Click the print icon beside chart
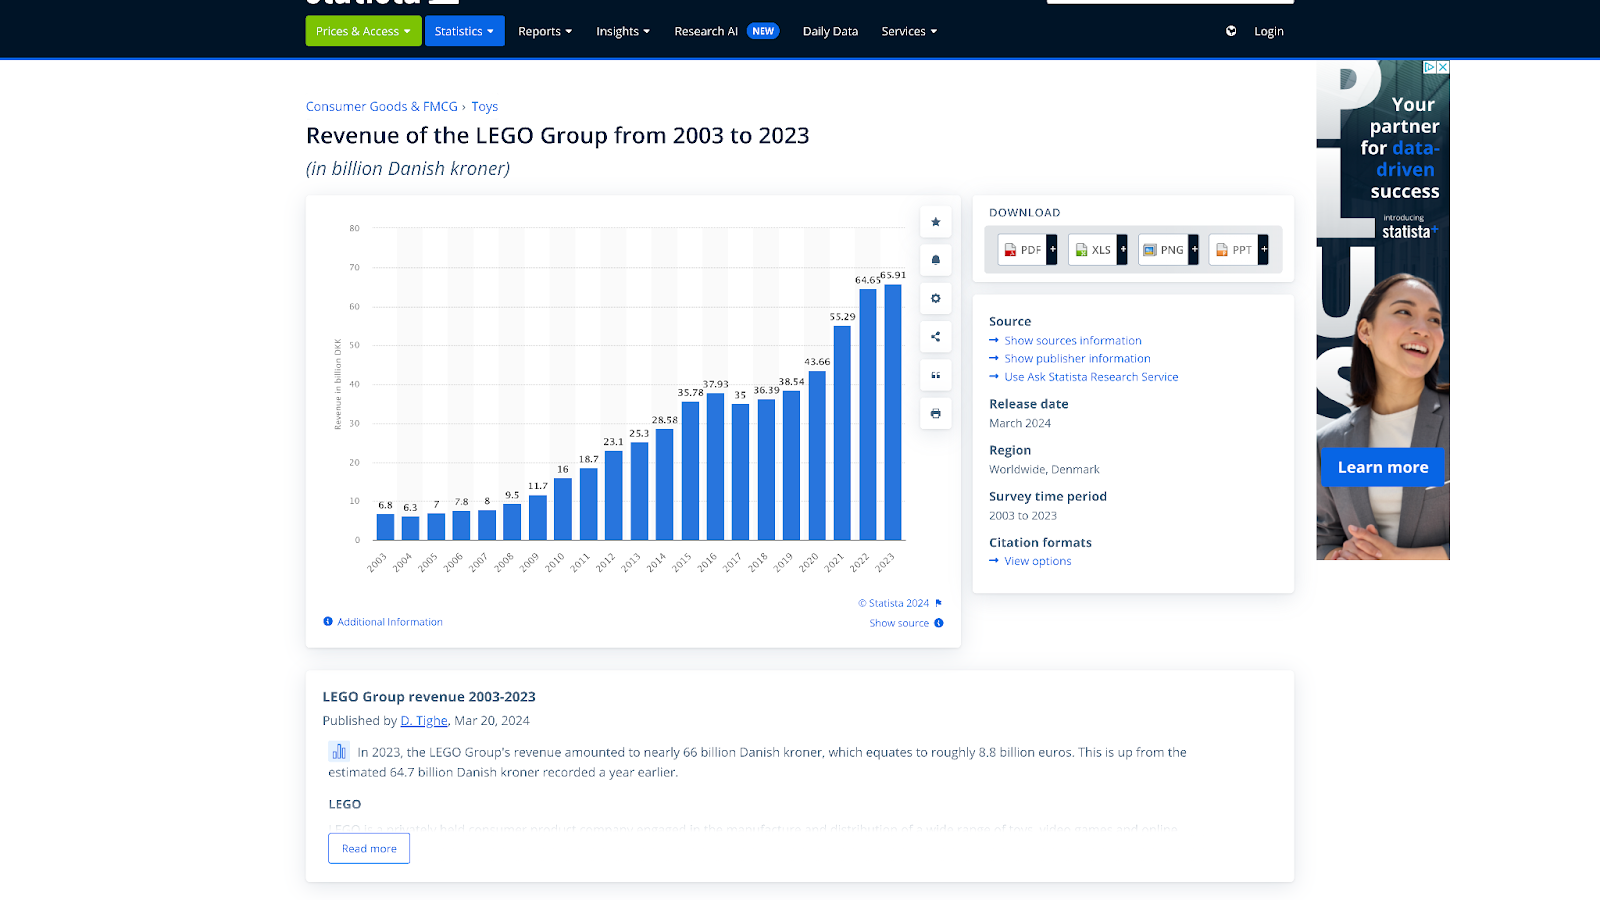The image size is (1600, 900). coord(935,413)
